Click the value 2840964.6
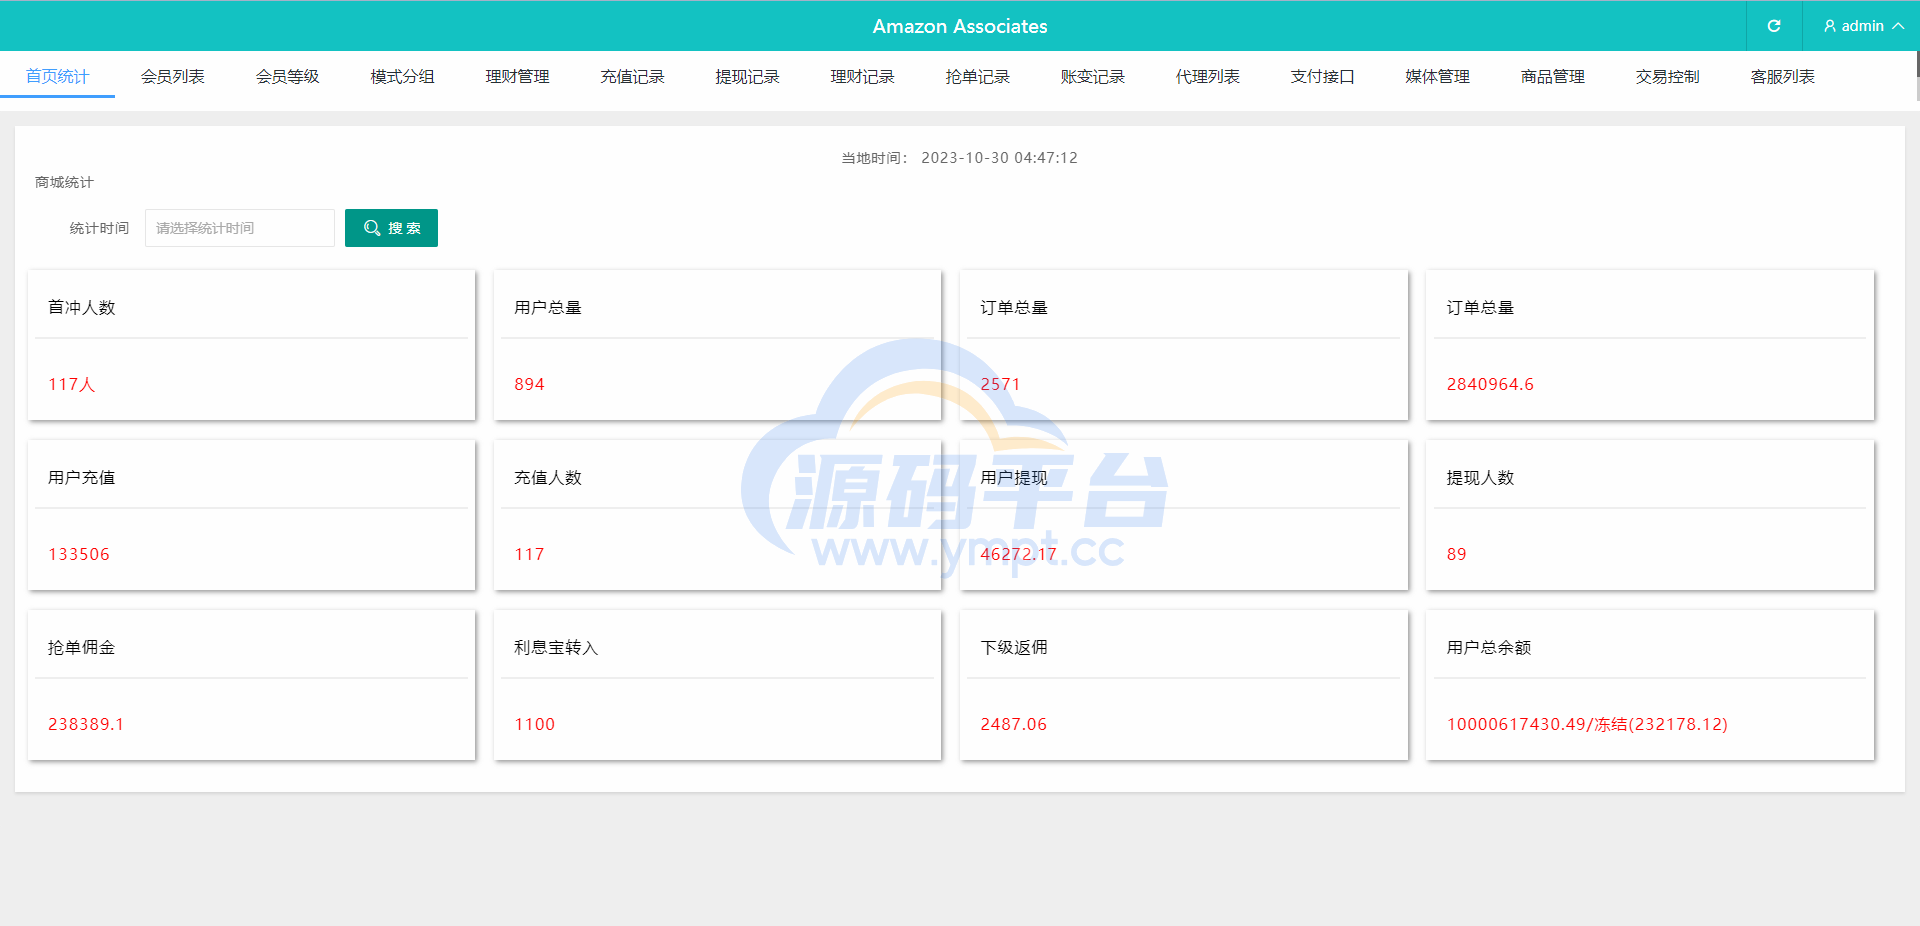Image resolution: width=1920 pixels, height=926 pixels. pyautogui.click(x=1490, y=384)
